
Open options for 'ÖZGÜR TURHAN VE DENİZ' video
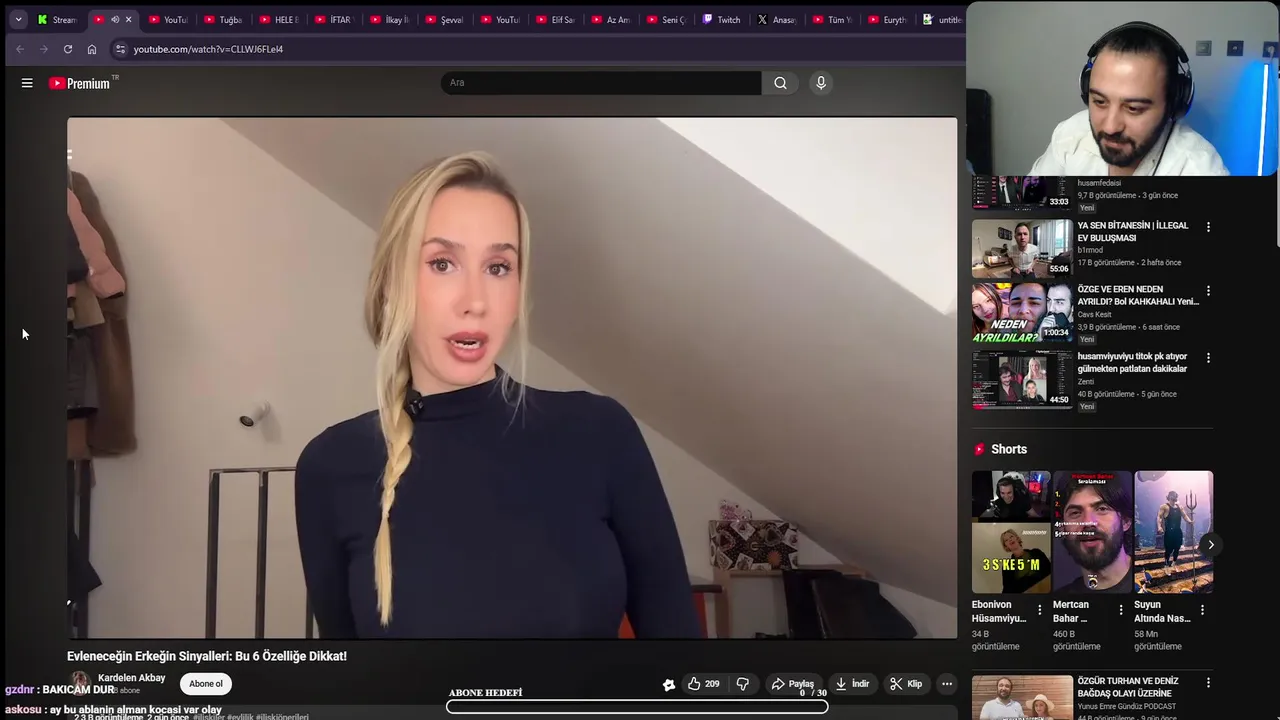point(1208,682)
